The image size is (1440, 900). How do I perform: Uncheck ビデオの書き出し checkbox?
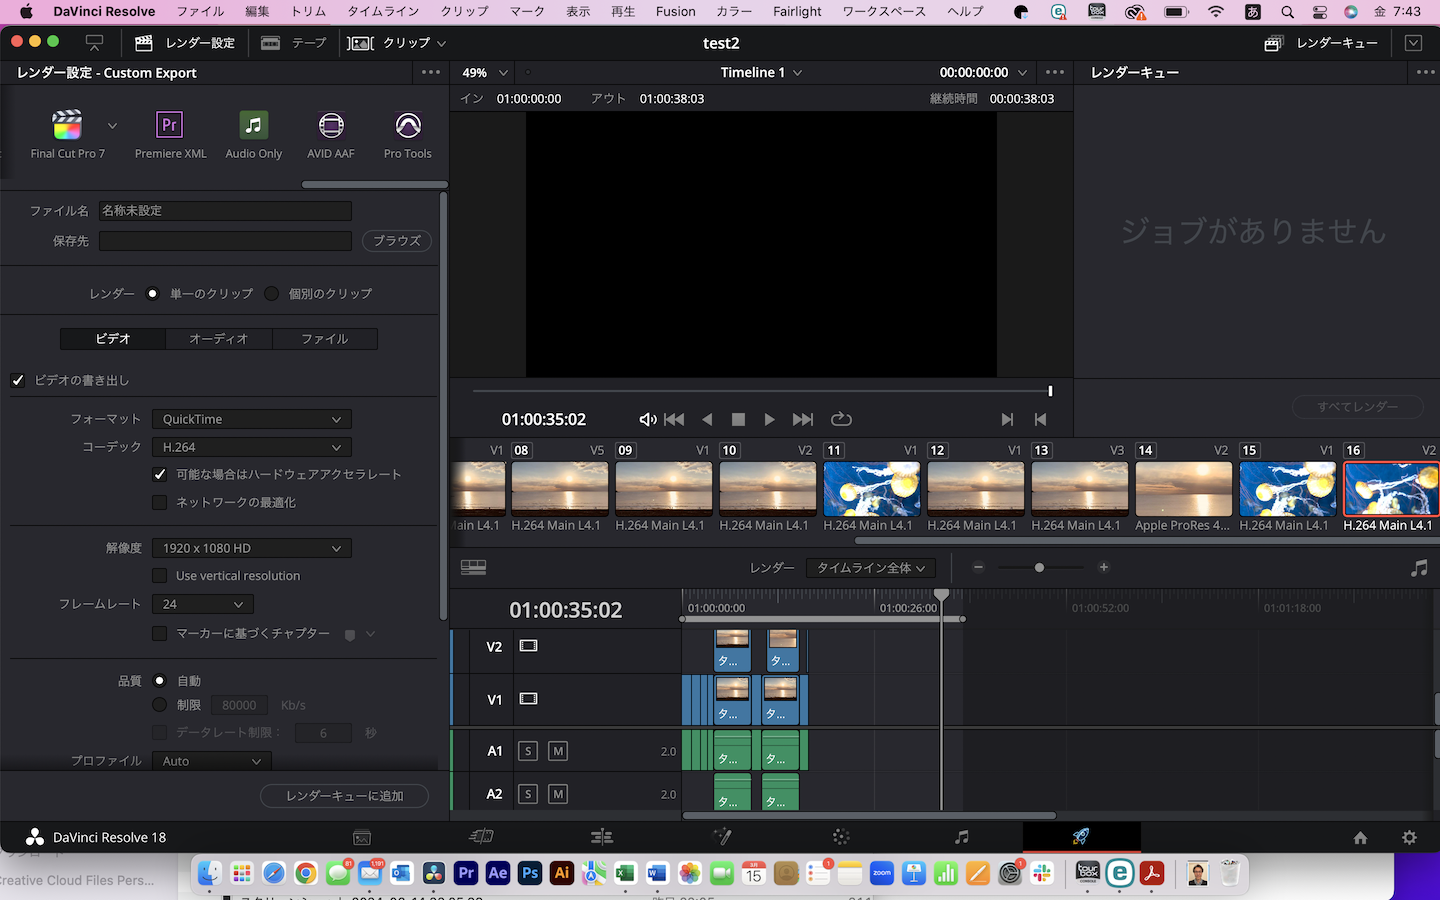click(17, 380)
